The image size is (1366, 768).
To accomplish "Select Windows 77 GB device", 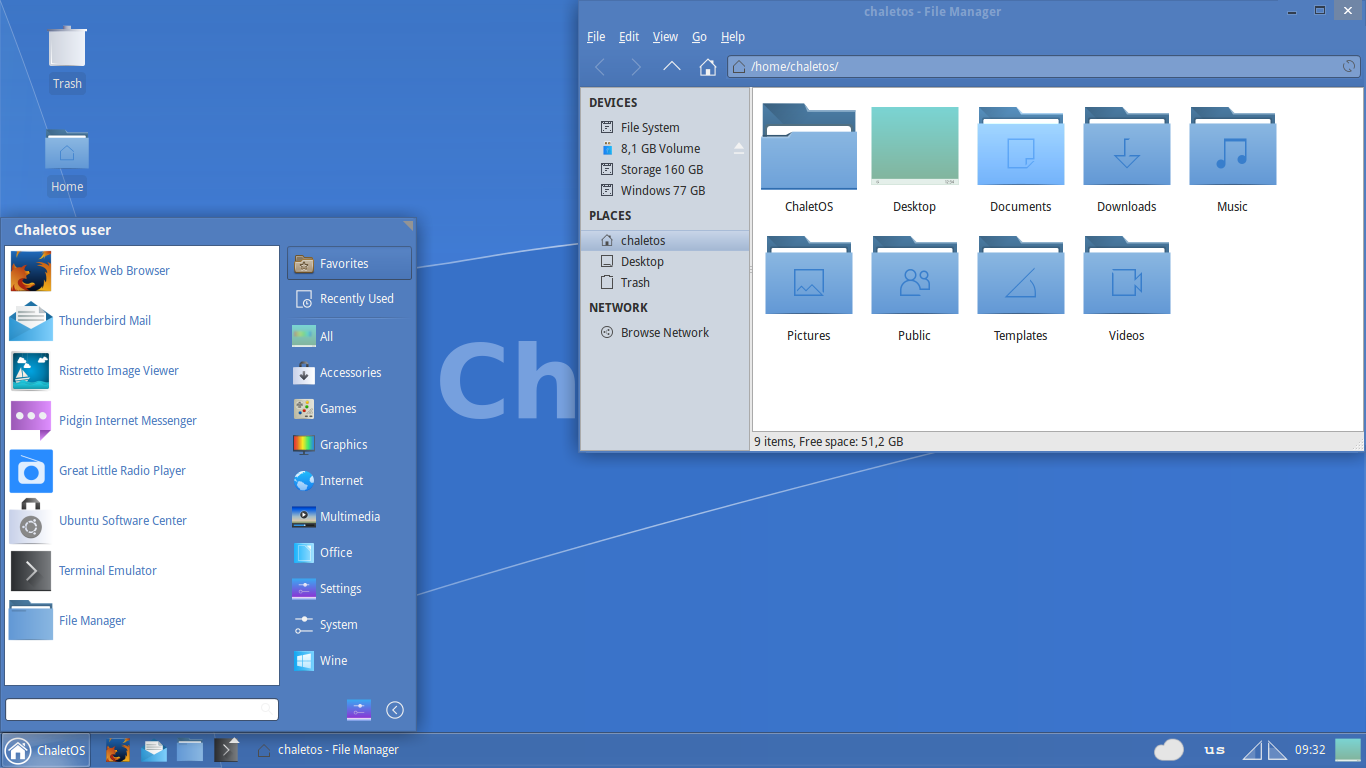I will click(x=664, y=190).
